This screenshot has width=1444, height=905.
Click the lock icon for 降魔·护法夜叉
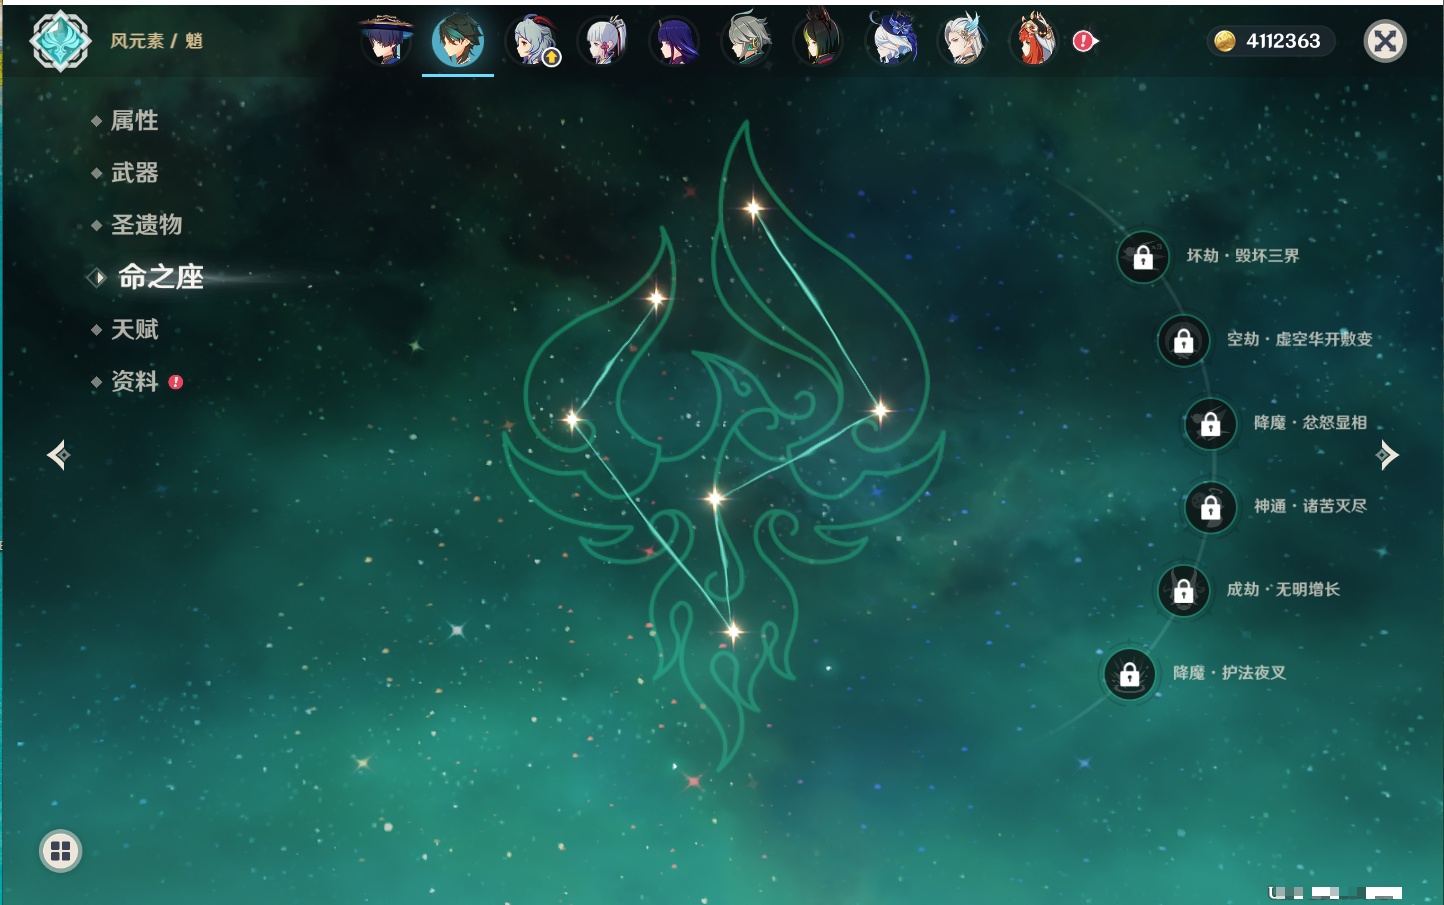1130,674
